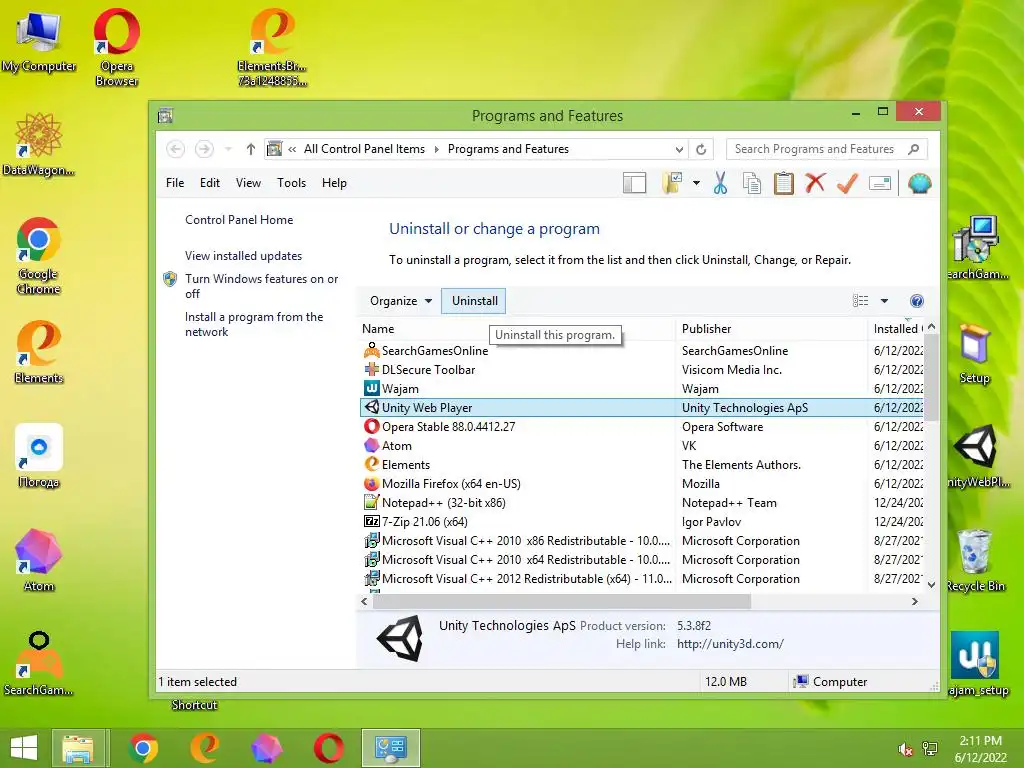This screenshot has height=768, width=1024.
Task: Click the Forward navigation arrow
Action: (204, 149)
